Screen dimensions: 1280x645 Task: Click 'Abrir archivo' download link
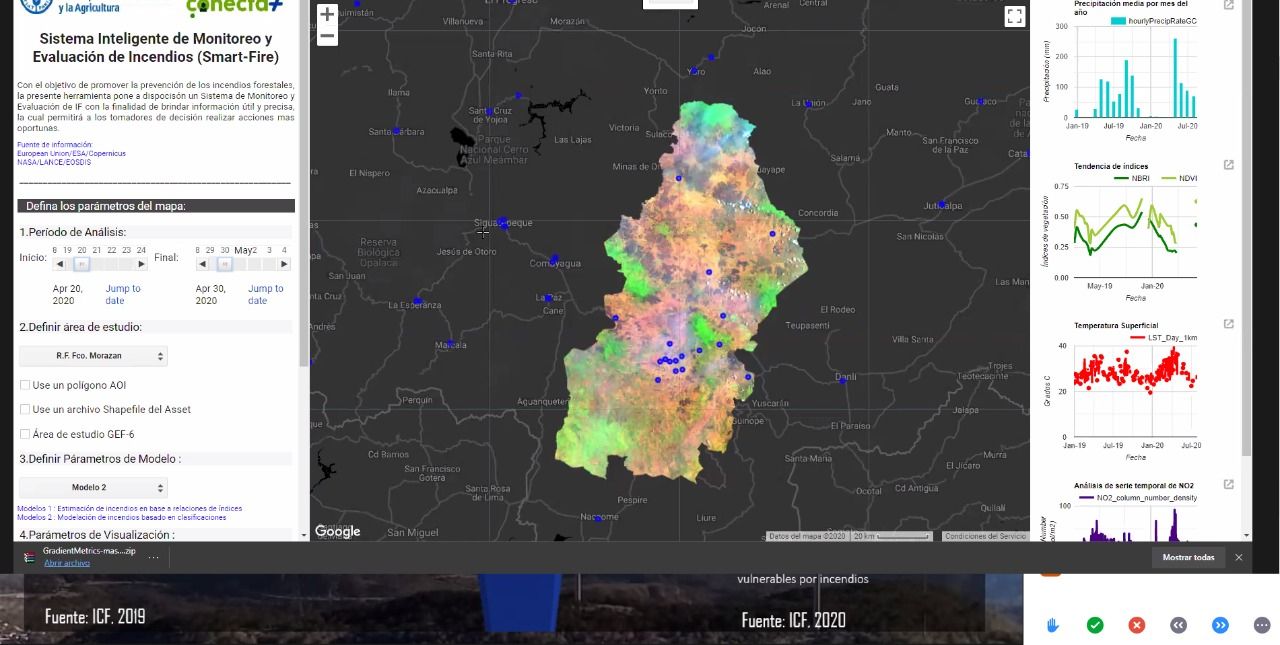(66, 563)
